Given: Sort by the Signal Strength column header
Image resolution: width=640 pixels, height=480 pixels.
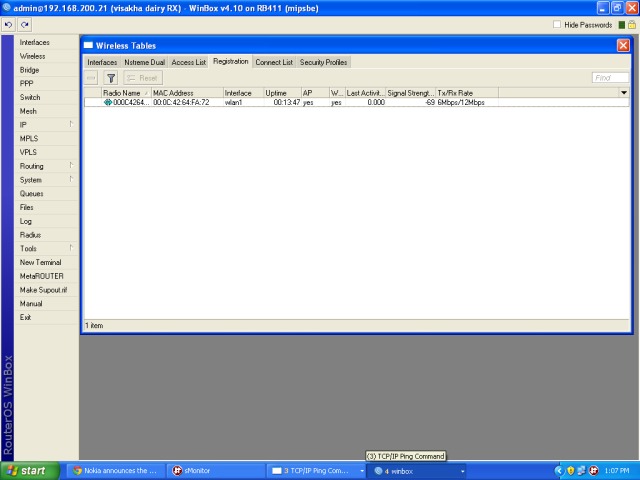Looking at the screenshot, I should [411, 93].
